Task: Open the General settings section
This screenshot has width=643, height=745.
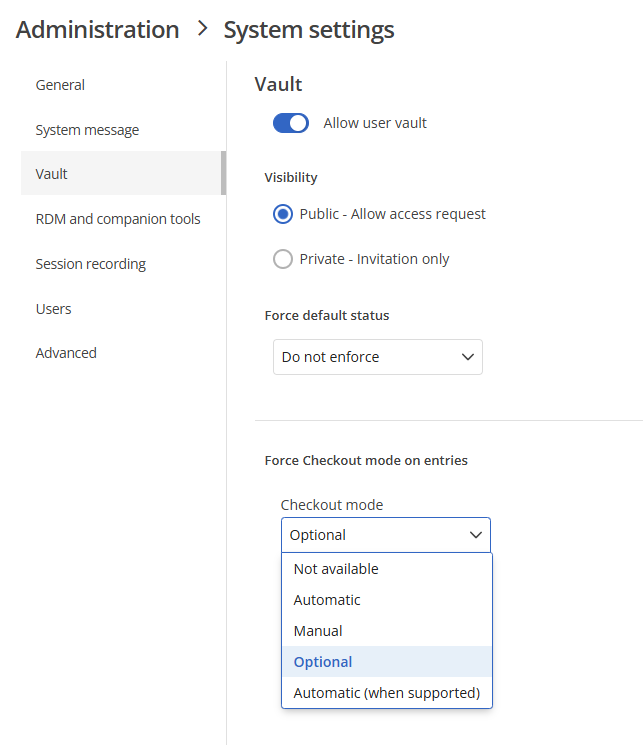Action: coord(60,85)
